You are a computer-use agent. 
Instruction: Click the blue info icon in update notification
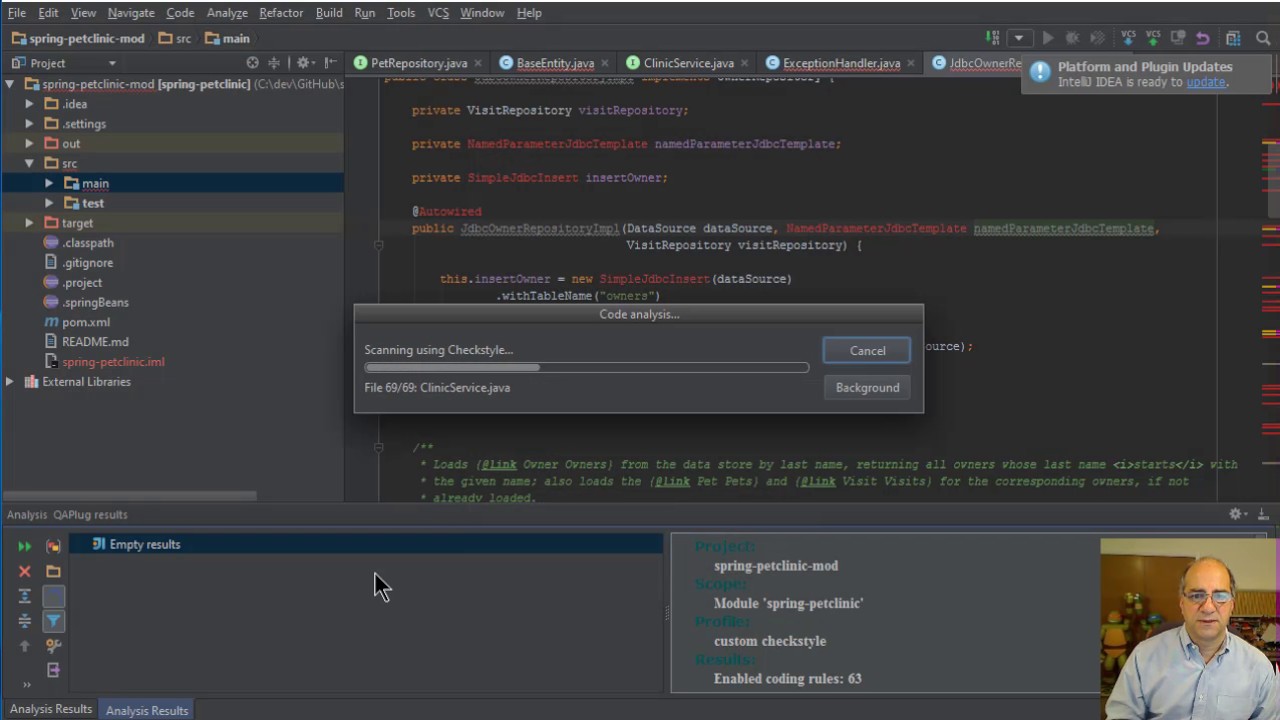coord(1040,71)
